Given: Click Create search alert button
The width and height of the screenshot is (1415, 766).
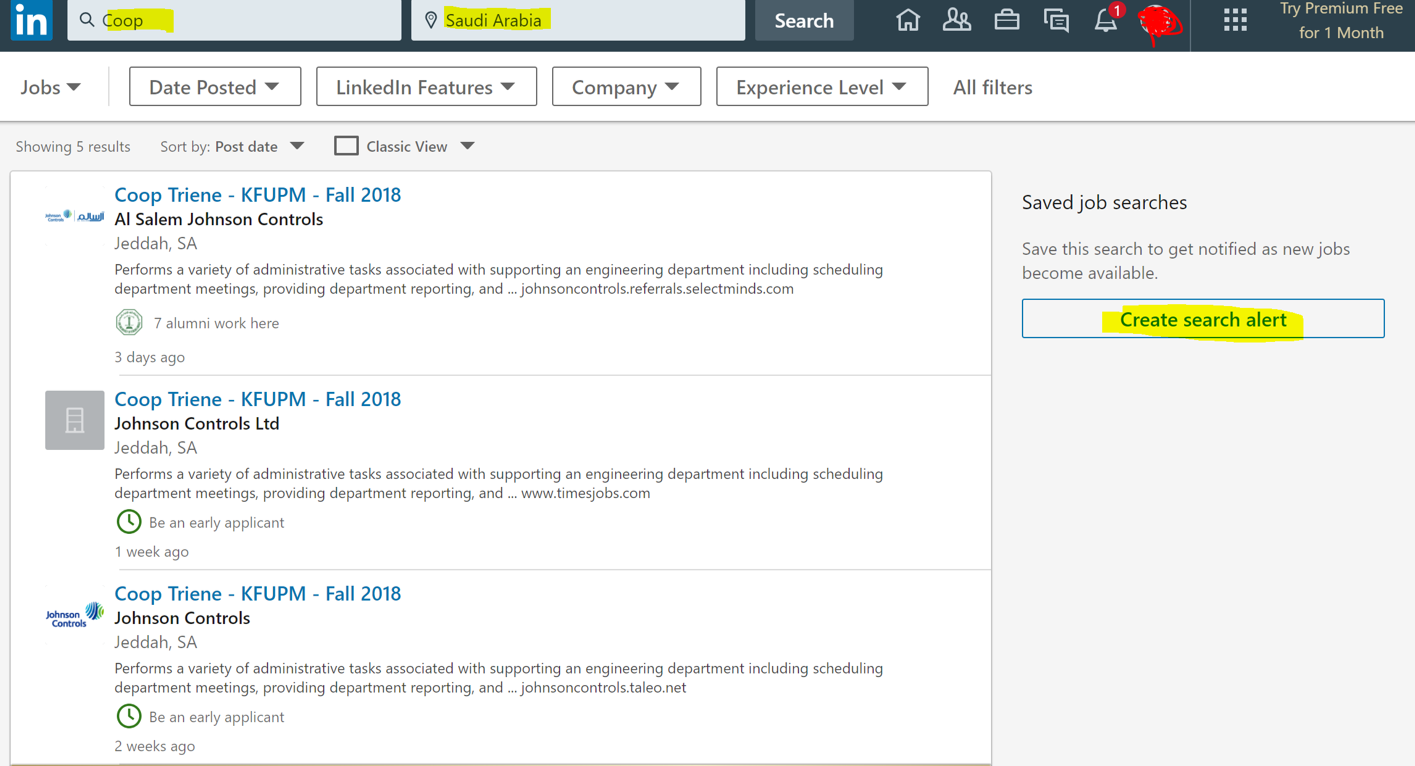Looking at the screenshot, I should (1203, 319).
